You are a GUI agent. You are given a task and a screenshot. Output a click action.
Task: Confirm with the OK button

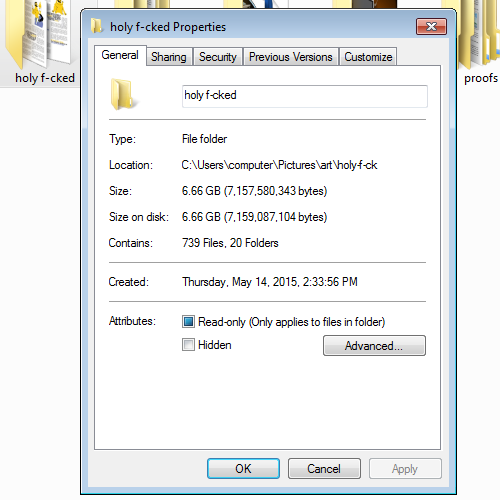pos(243,469)
